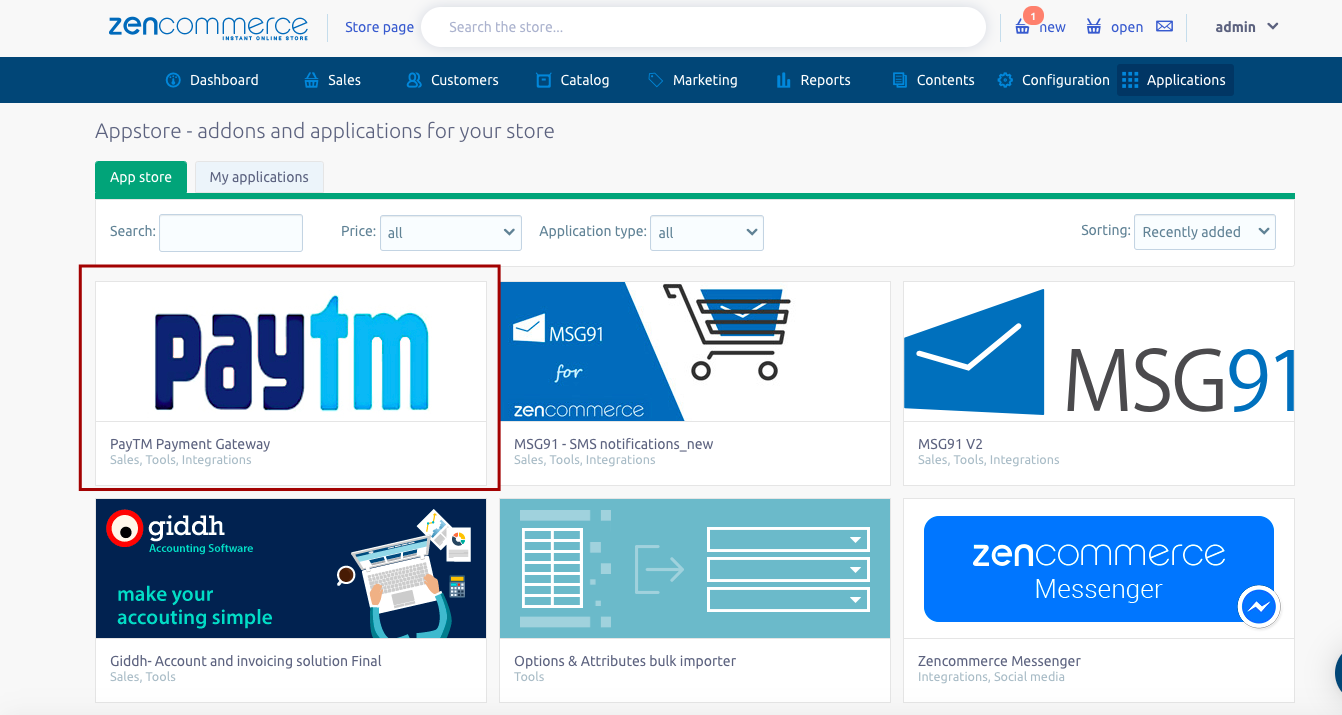Click the bulk importer table thumbnail
This screenshot has height=715, width=1342.
click(695, 568)
